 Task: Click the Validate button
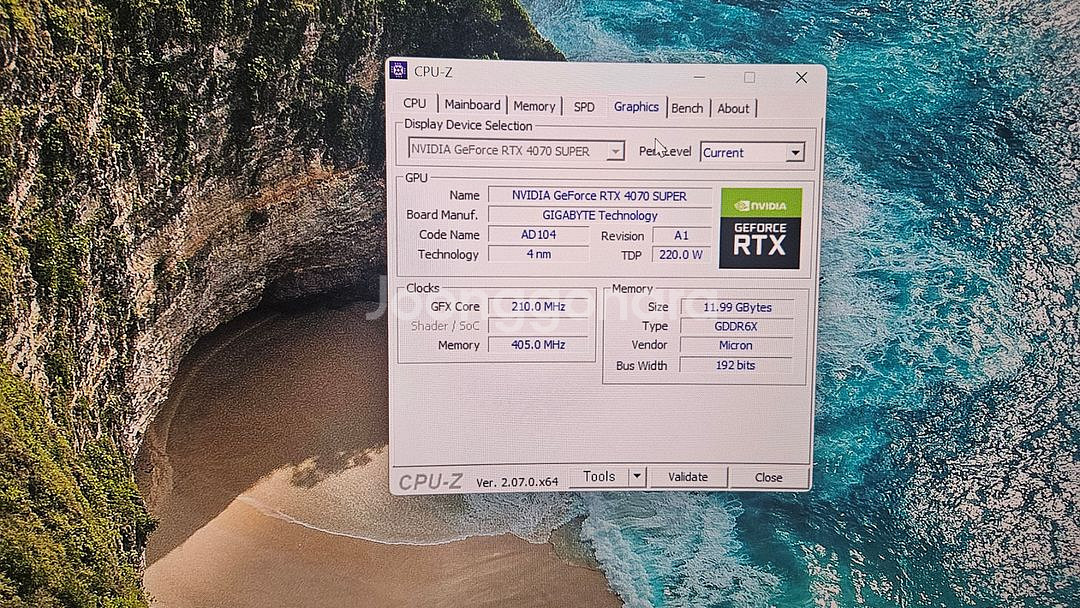688,476
